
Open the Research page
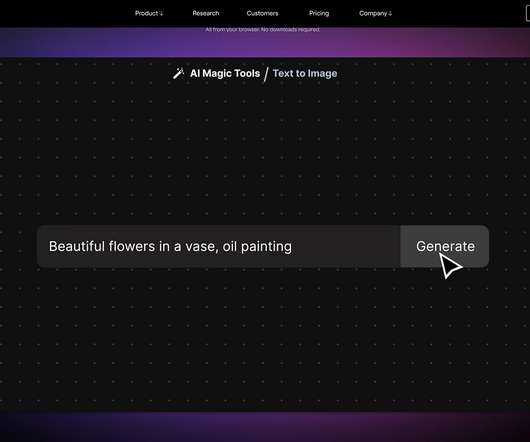206,13
